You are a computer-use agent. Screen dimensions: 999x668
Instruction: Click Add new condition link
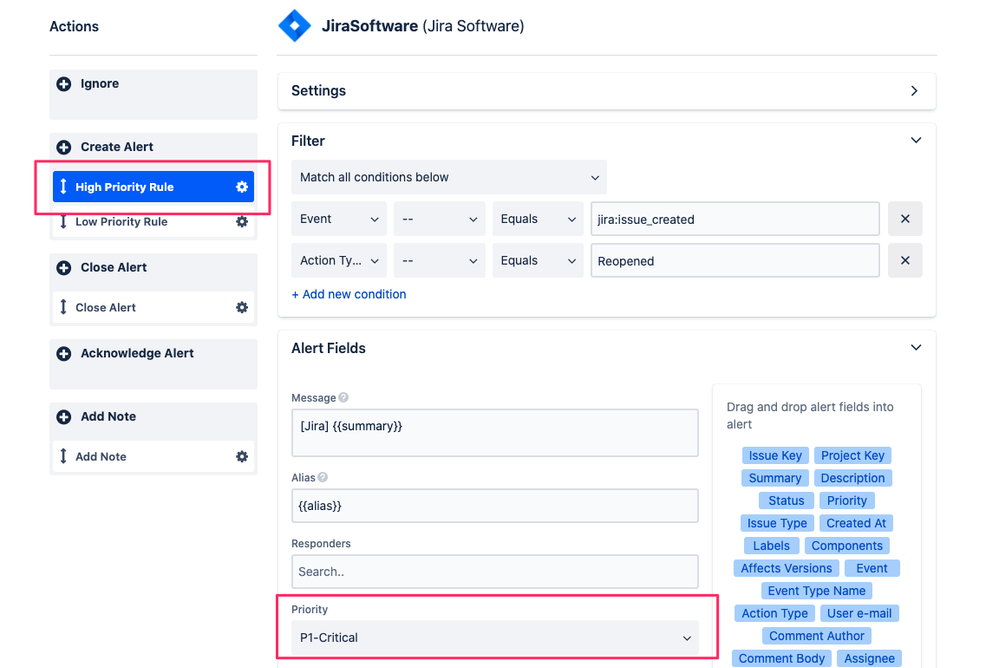click(349, 294)
